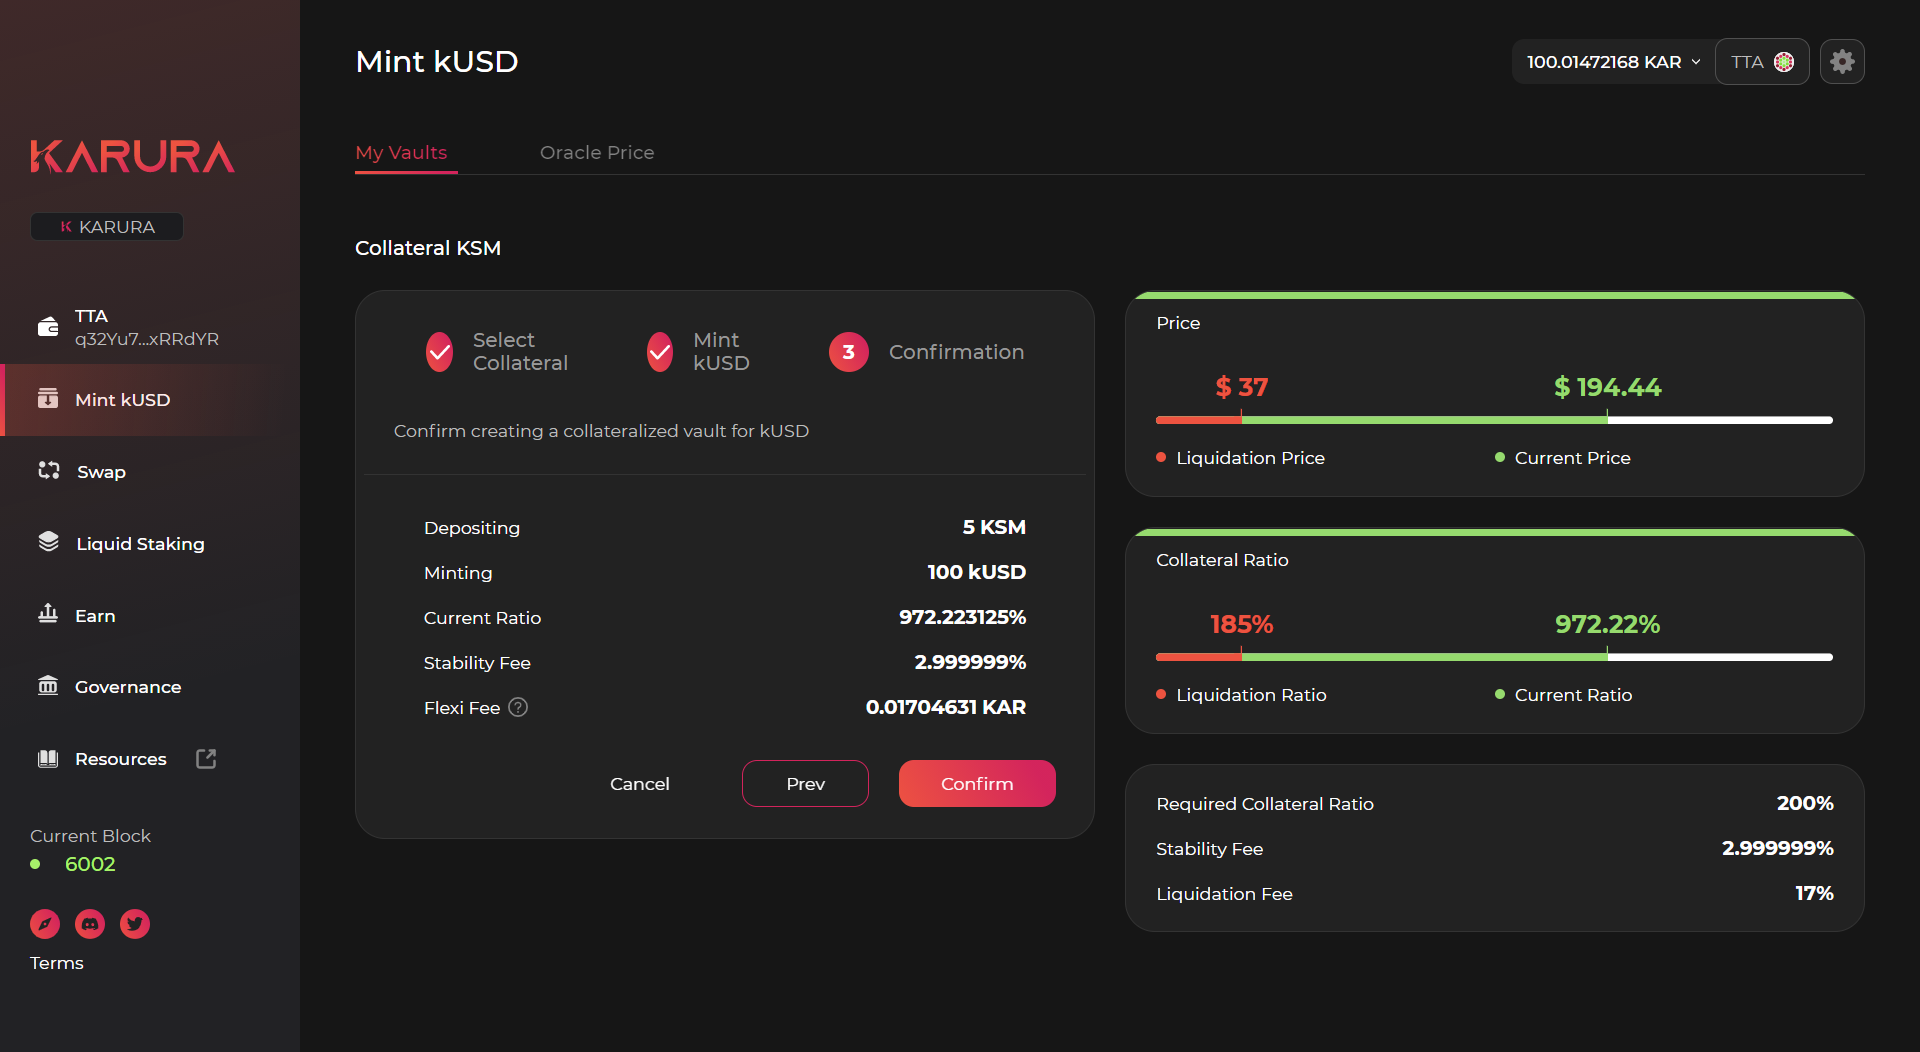Viewport: 1920px width, 1052px height.
Task: Click the 185% liquidation ratio value
Action: point(1241,624)
